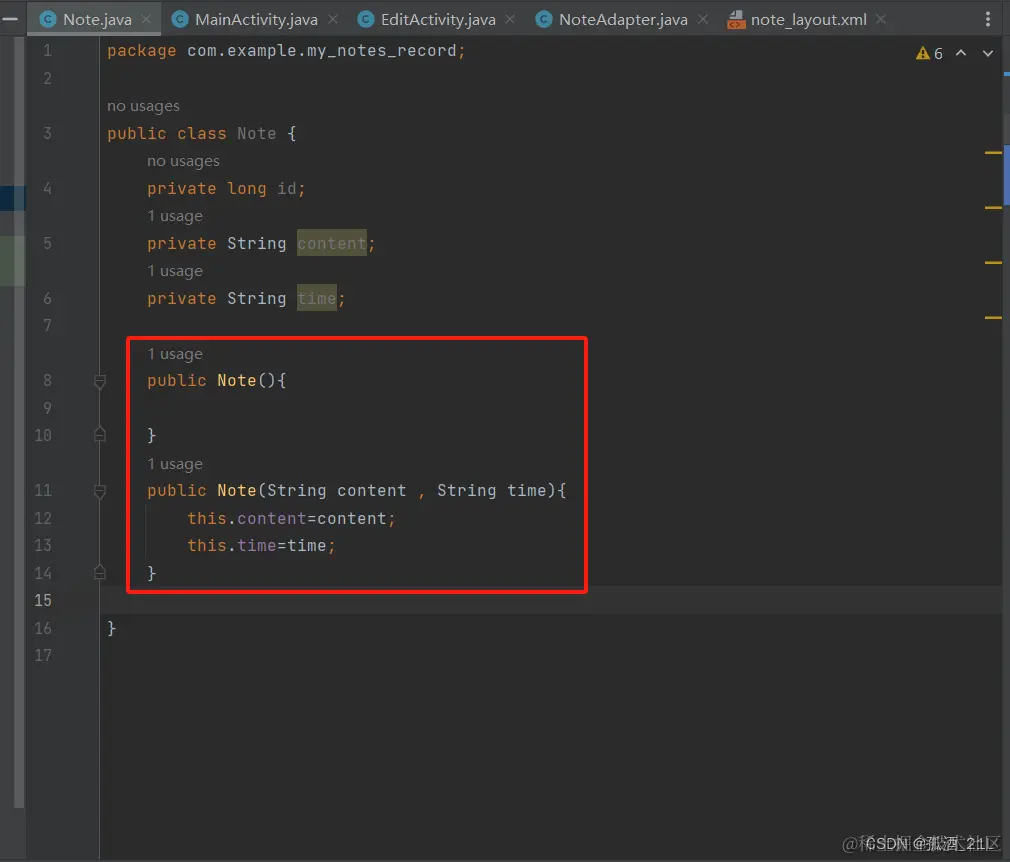Collapse the Note() constructor at line 8
Image resolution: width=1010 pixels, height=862 pixels.
click(x=100, y=381)
